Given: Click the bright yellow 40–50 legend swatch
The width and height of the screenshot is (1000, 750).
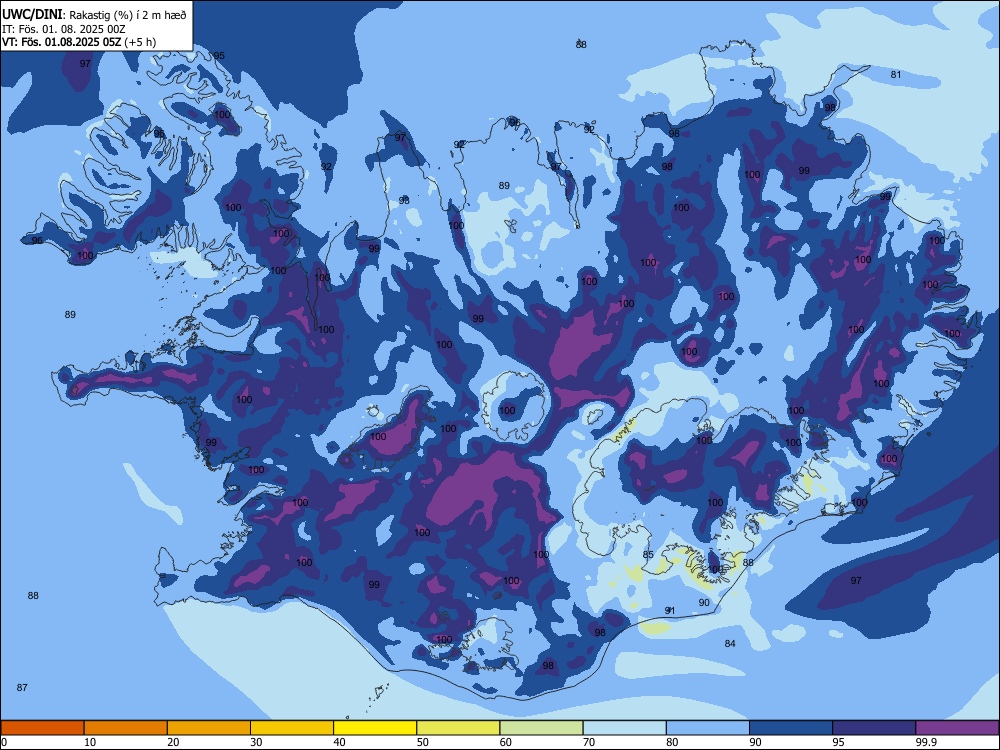Looking at the screenshot, I should 375,728.
